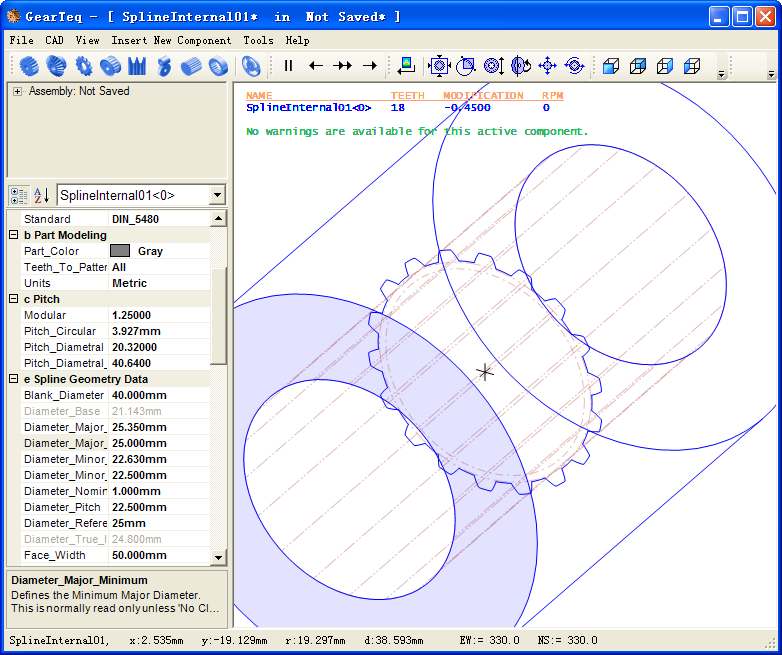Click SplineInternal01<0> name in the viewport table
The width and height of the screenshot is (782, 655).
point(308,108)
